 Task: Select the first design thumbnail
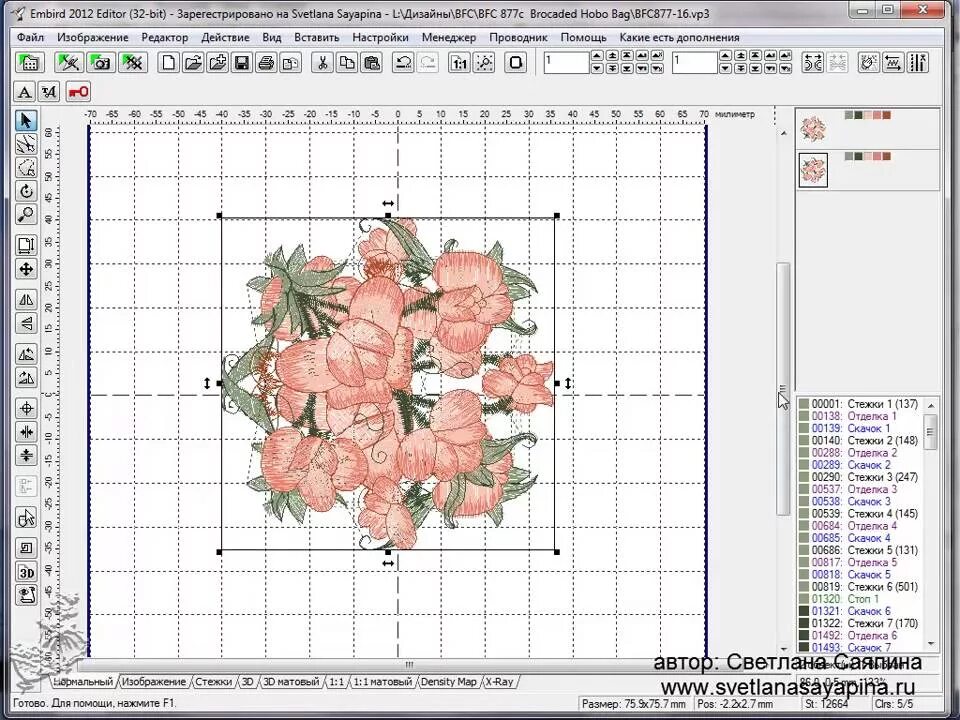point(813,129)
